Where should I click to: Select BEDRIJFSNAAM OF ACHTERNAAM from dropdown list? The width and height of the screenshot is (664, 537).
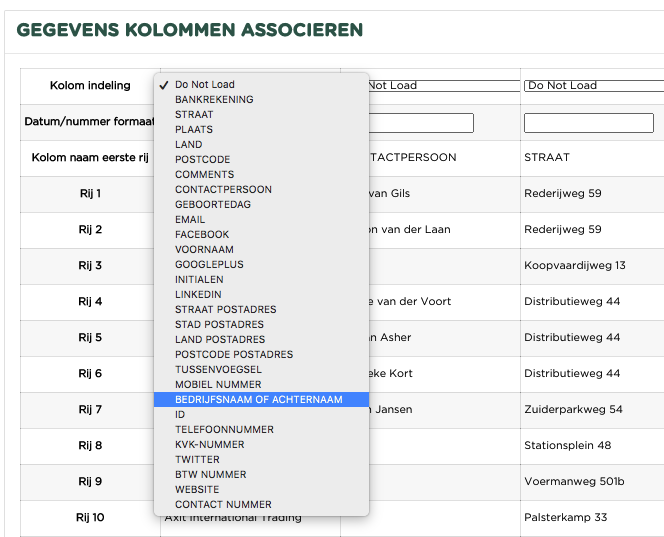(258, 400)
